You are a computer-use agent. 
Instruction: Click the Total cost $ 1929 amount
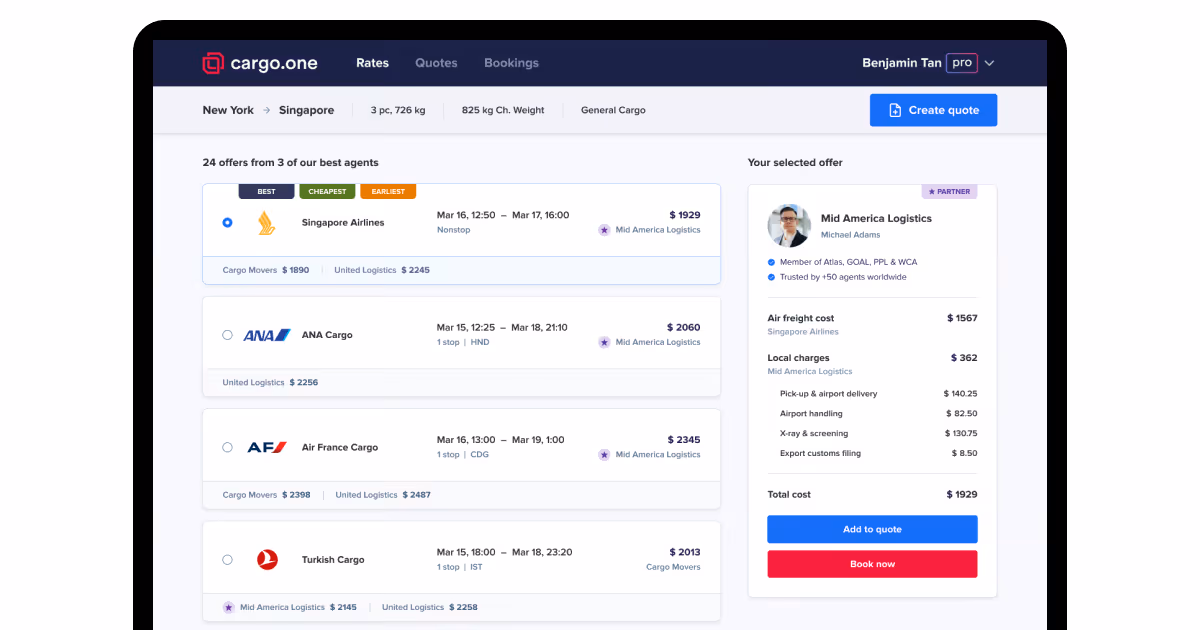tap(962, 495)
